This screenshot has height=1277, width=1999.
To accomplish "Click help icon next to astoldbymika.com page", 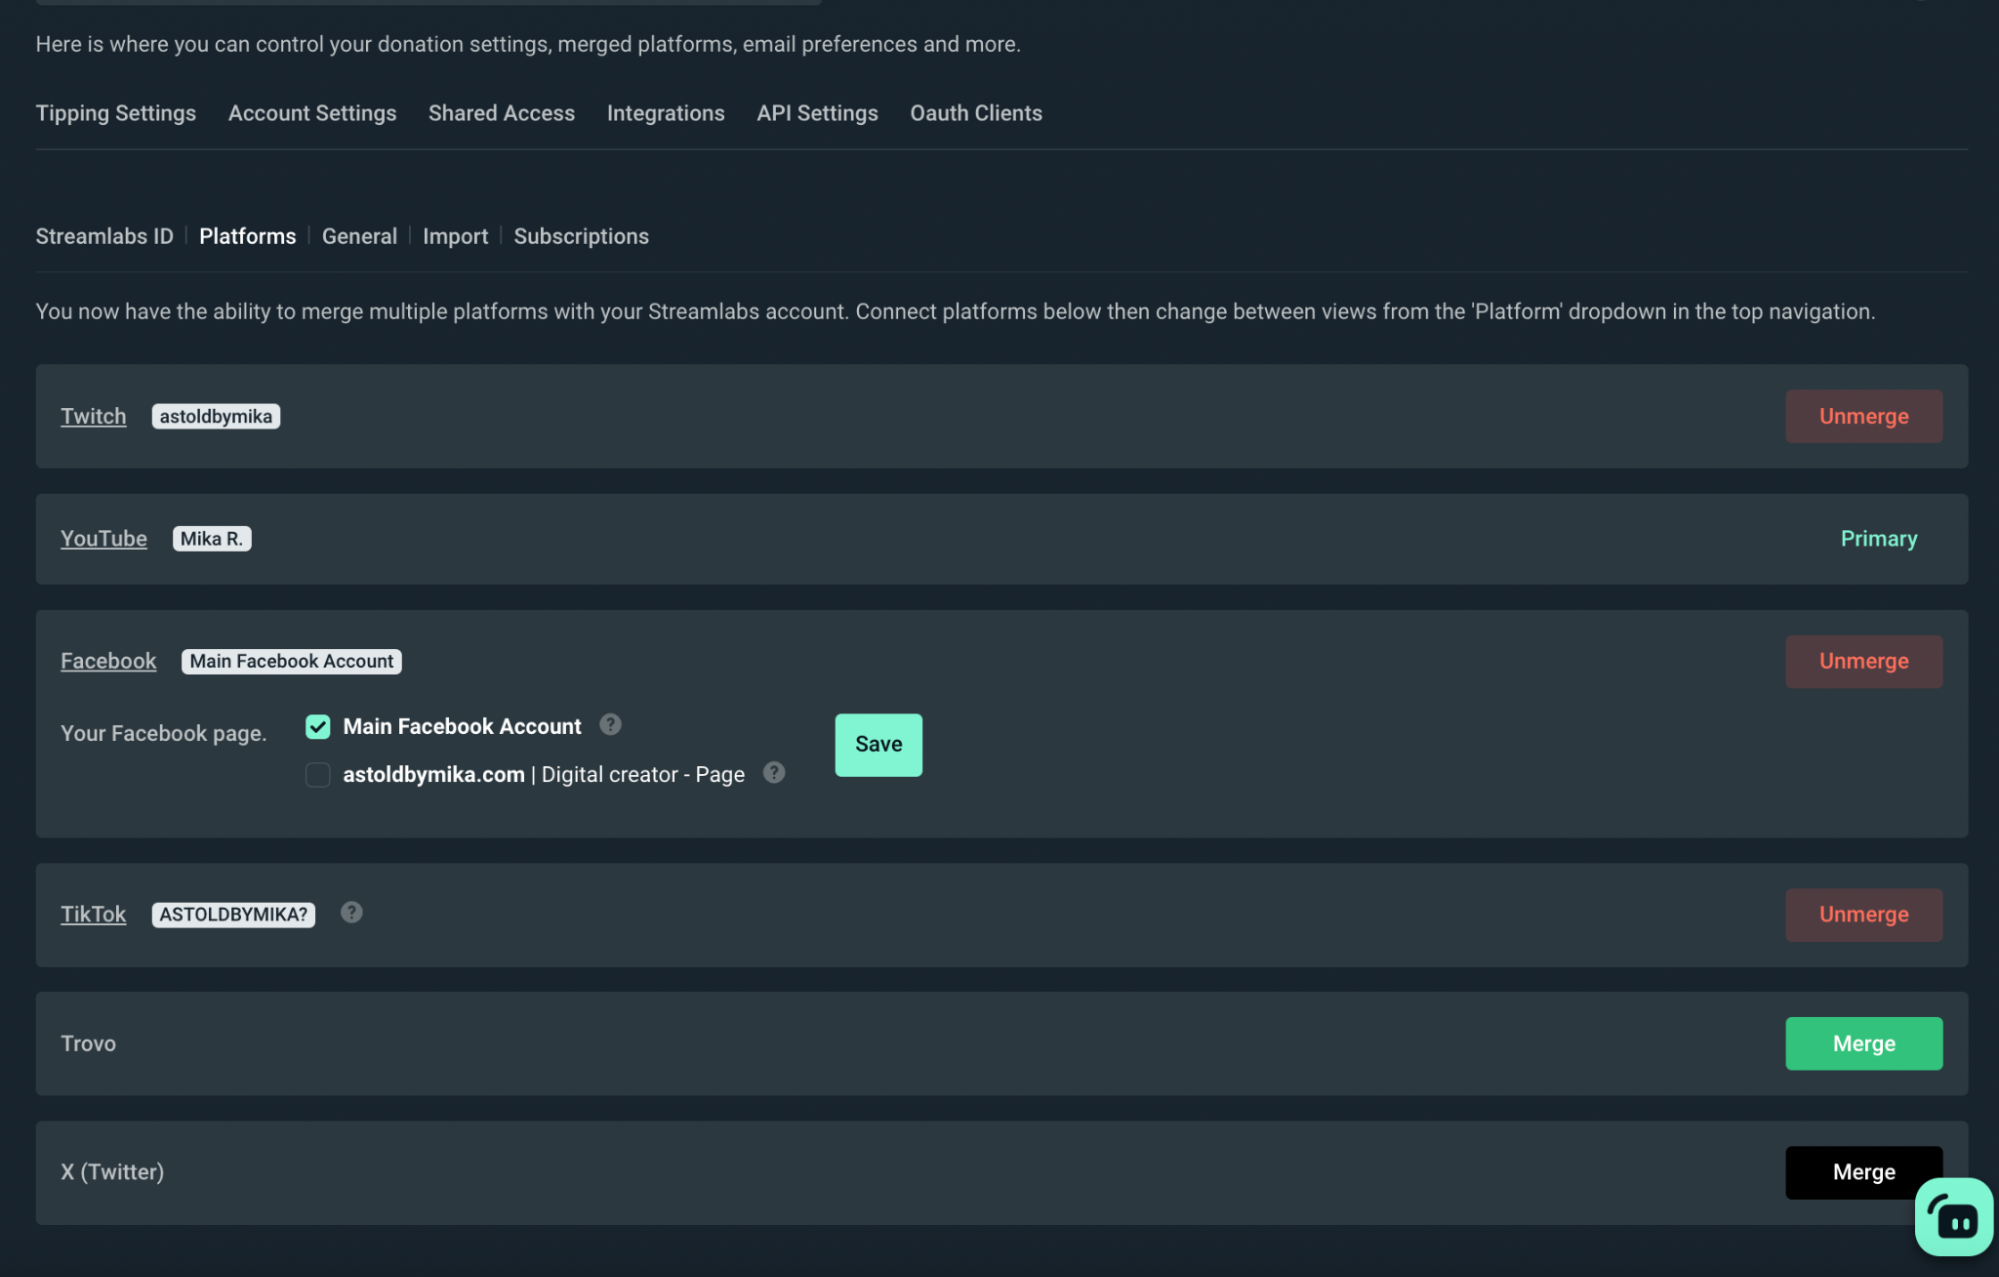I will click(x=773, y=772).
